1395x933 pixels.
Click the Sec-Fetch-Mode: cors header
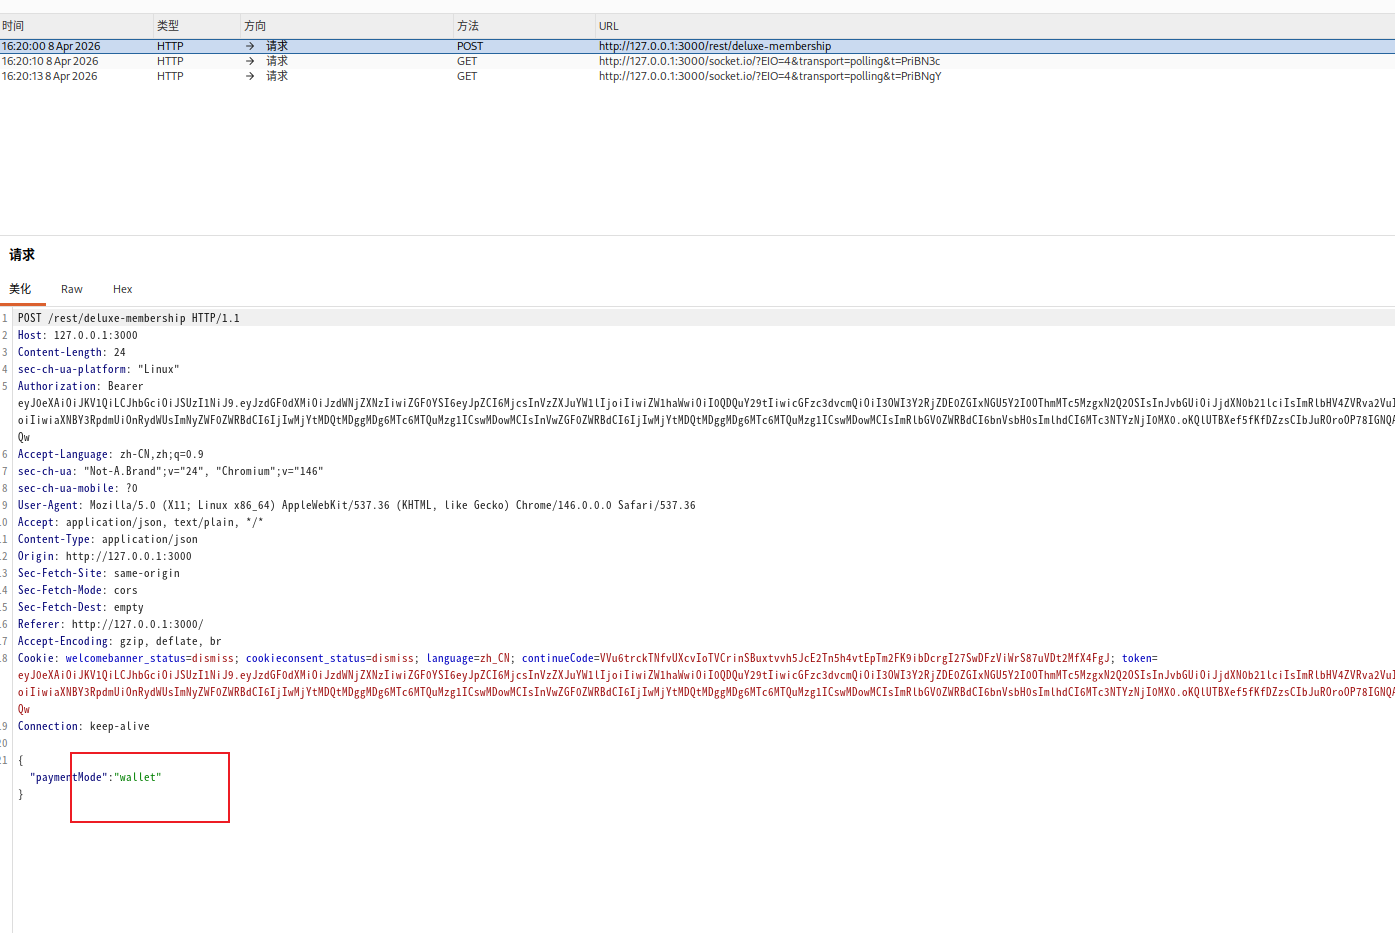pyautogui.click(x=78, y=590)
